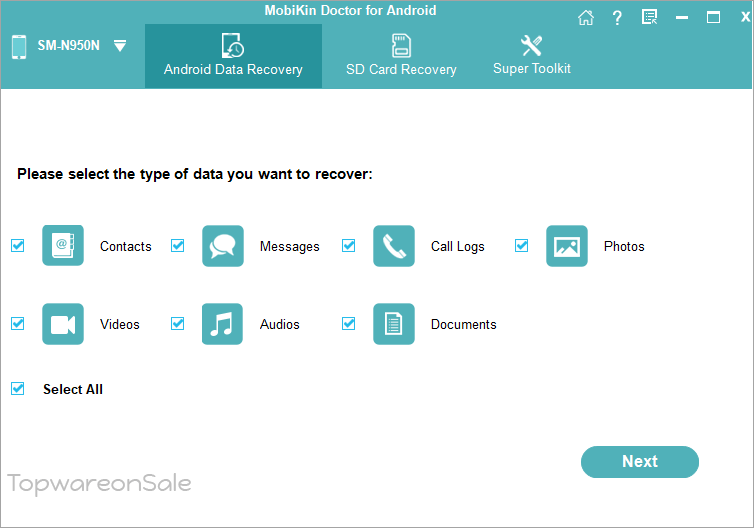This screenshot has height=528, width=754.
Task: Click the Documents label
Action: point(464,324)
